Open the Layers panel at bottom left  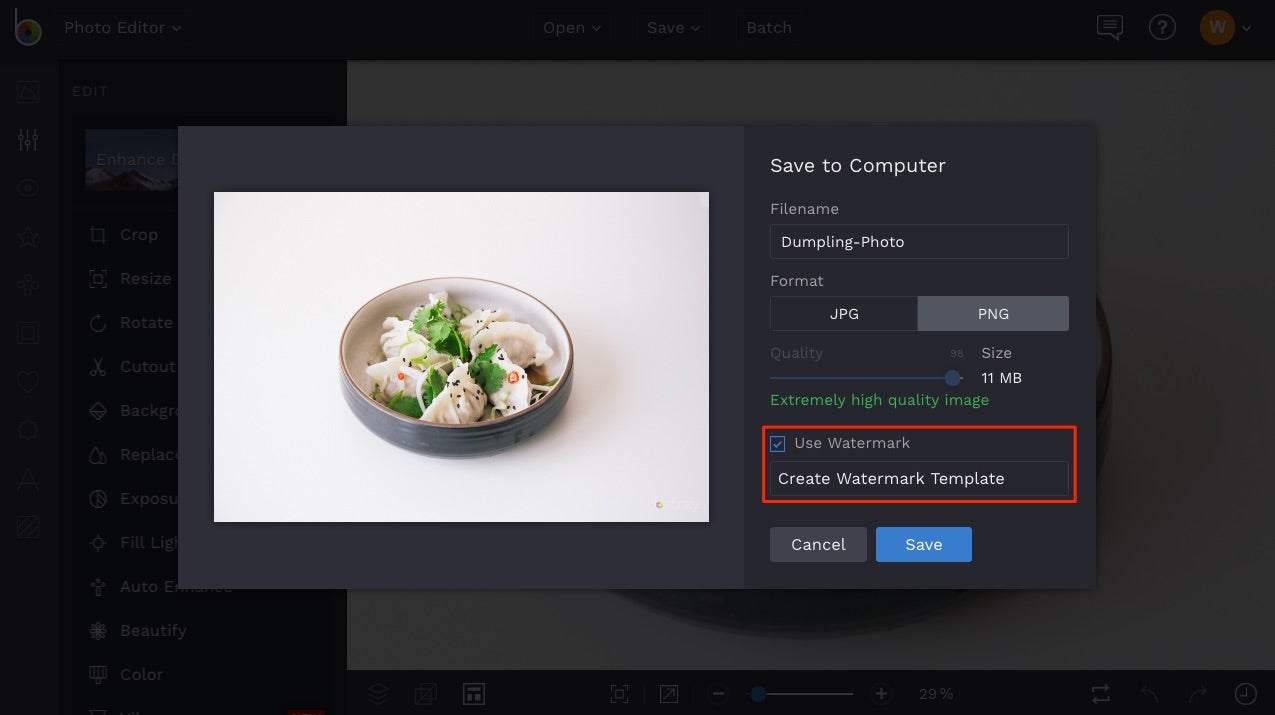[378, 693]
